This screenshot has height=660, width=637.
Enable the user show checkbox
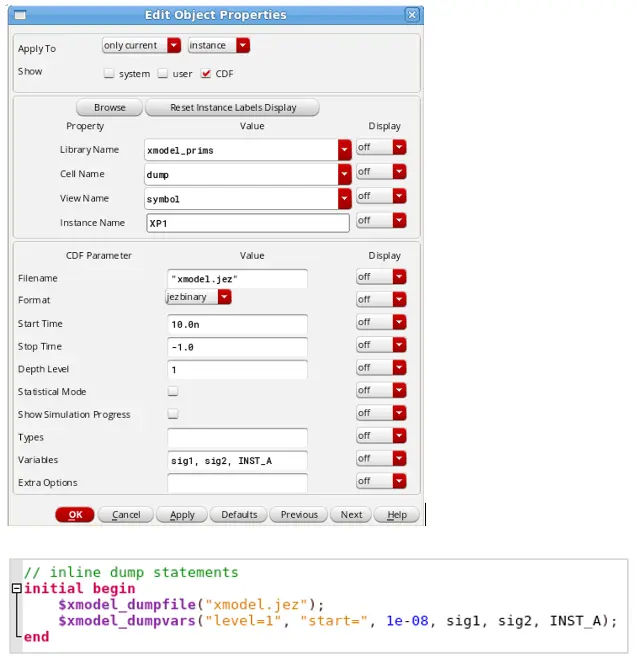coord(163,74)
